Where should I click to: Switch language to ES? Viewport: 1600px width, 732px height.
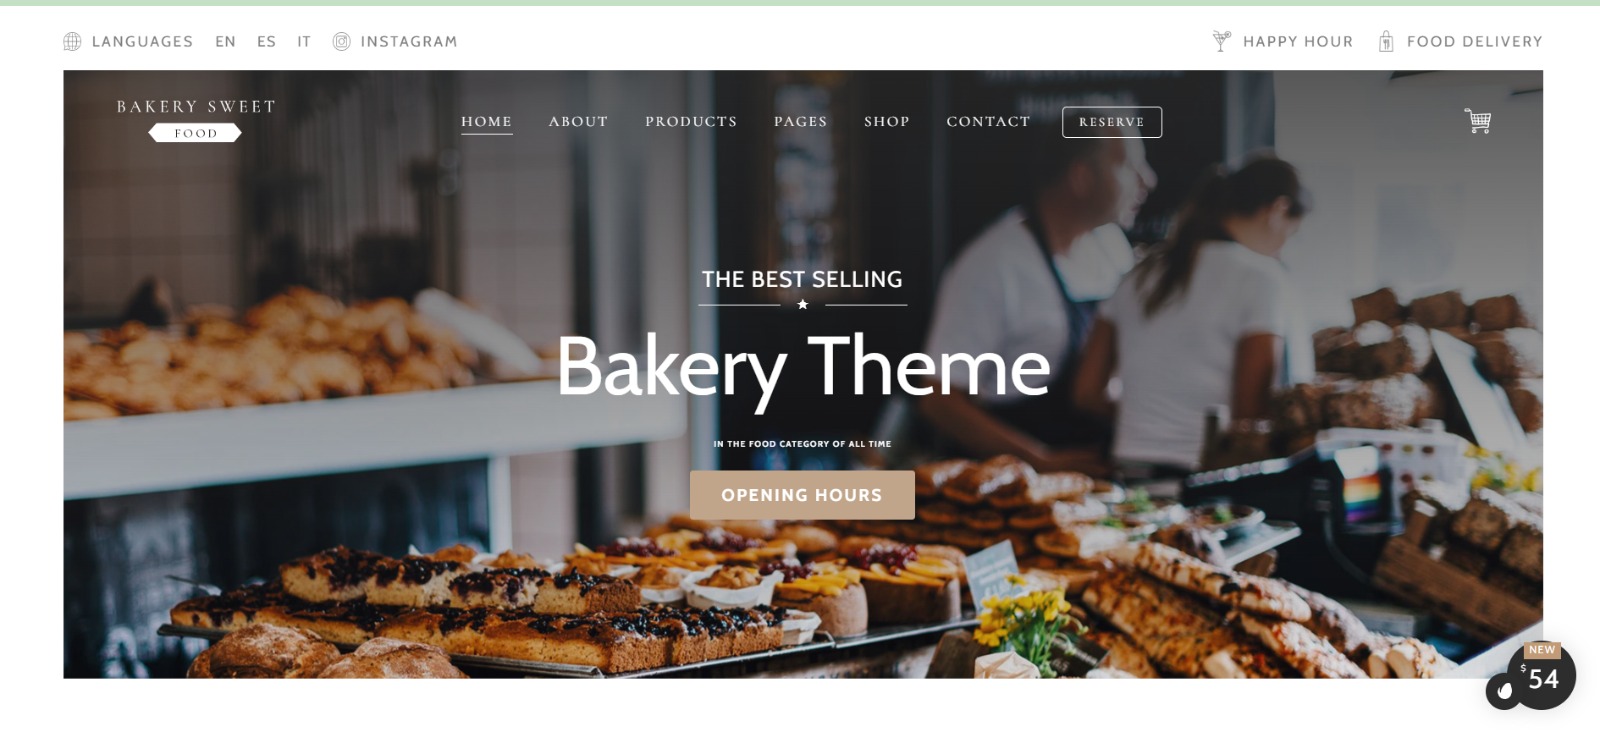click(266, 41)
